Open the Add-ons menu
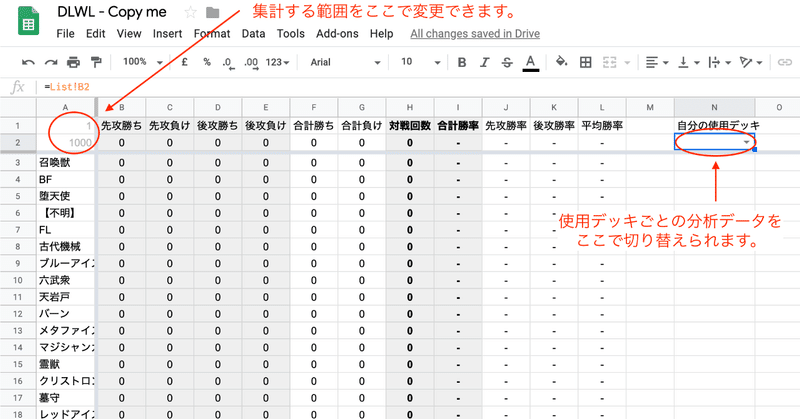This screenshot has height=419, width=800. (337, 34)
